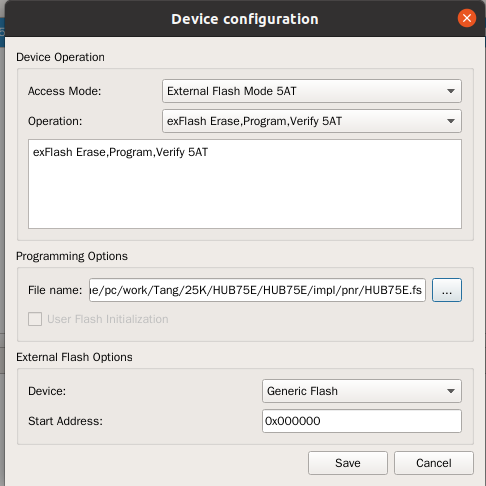Toggle the User Flash Initialization checkbox

pos(35,319)
